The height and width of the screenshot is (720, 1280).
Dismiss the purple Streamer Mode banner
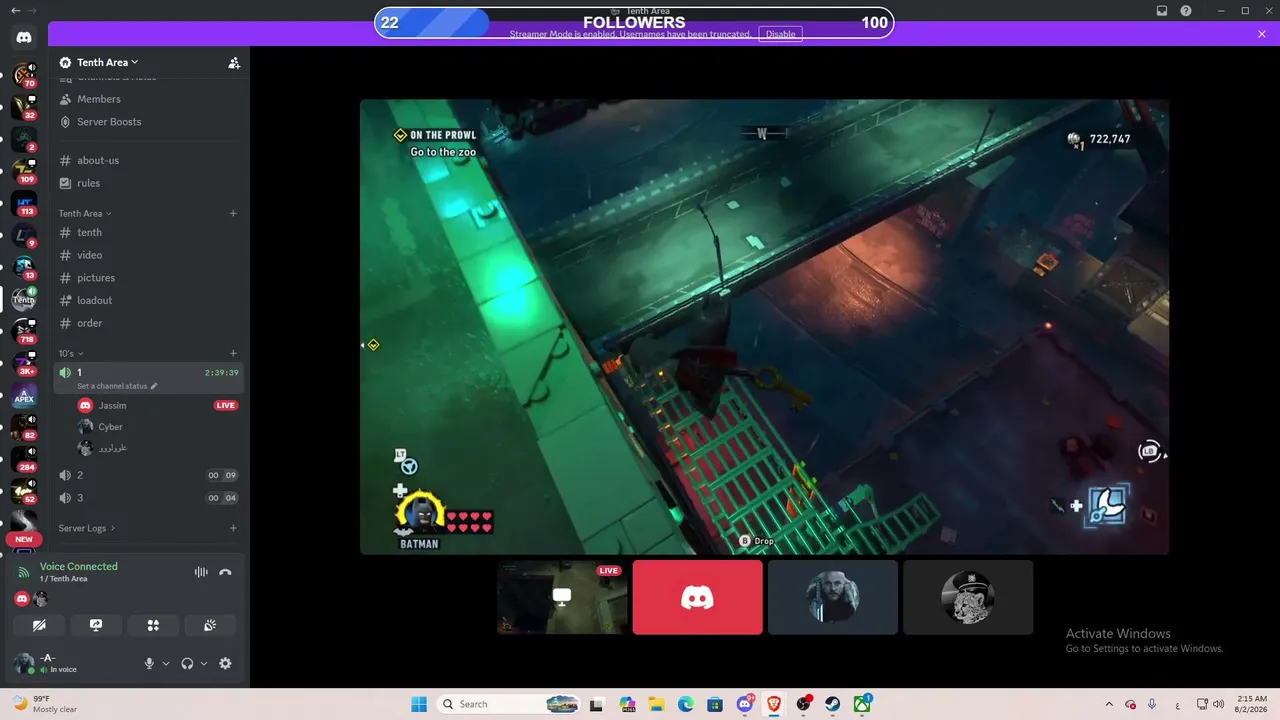point(1262,34)
